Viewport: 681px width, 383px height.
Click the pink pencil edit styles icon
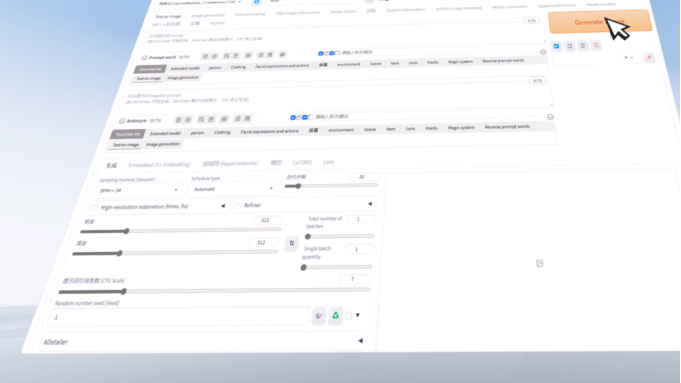click(x=649, y=57)
